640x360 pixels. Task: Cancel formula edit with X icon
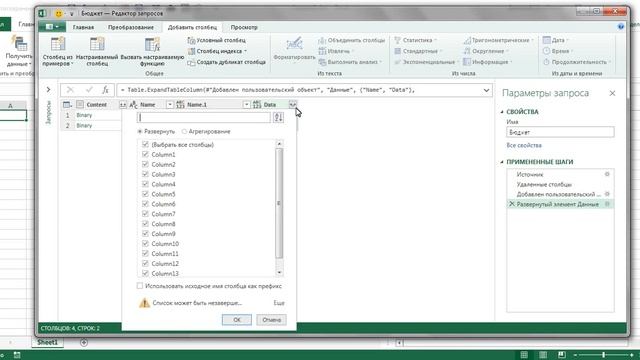[x=70, y=90]
